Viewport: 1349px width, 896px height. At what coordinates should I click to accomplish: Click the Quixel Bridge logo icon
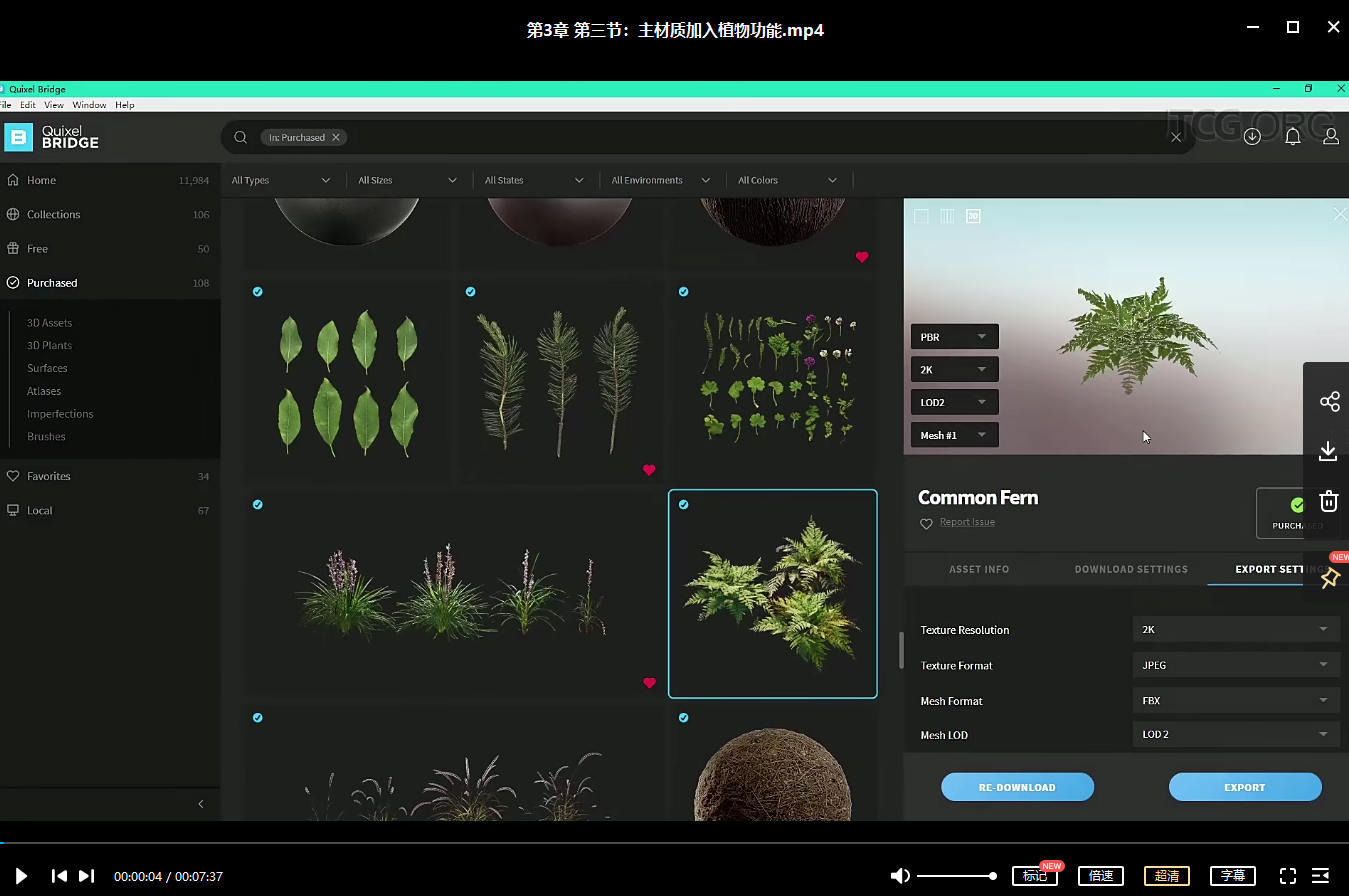click(x=18, y=137)
